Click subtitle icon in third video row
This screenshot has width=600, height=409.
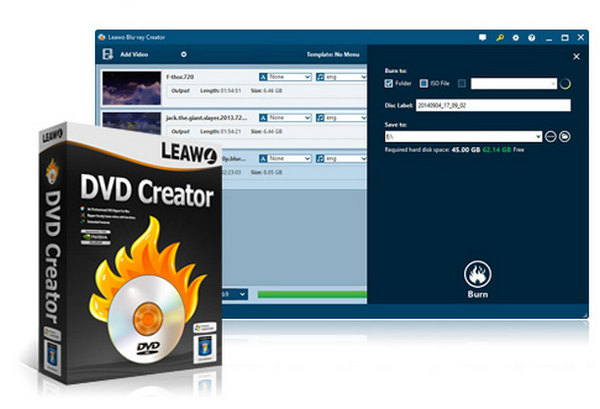263,158
